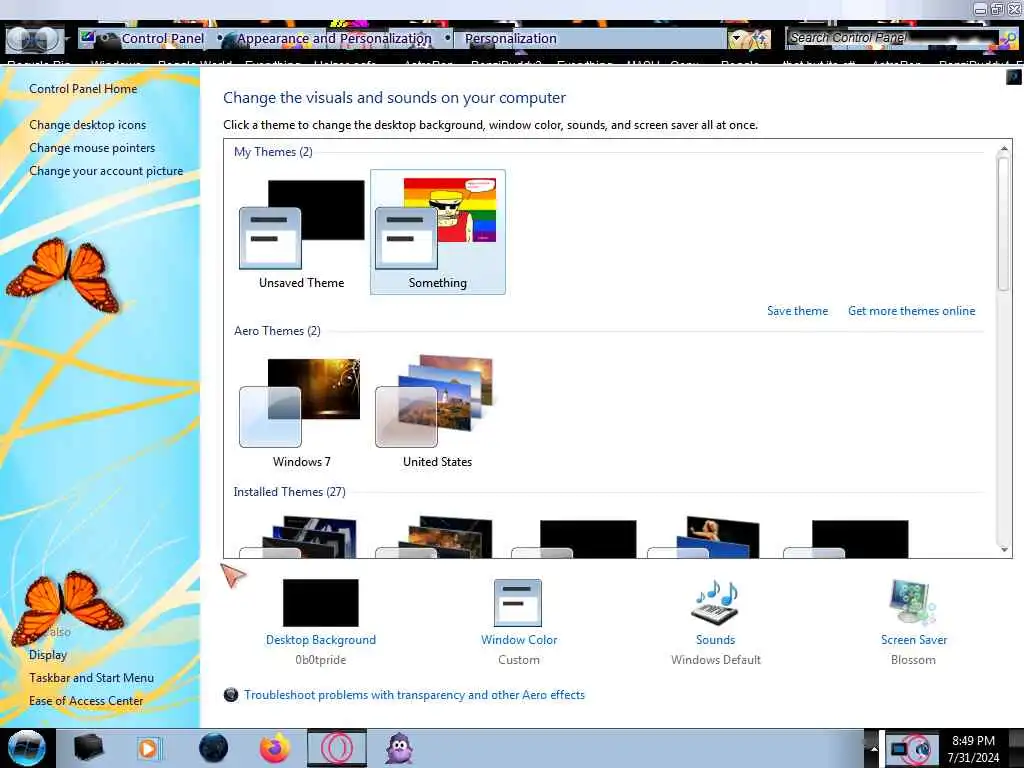Click the Desktop Background text link
Viewport: 1024px width, 768px height.
tap(321, 640)
